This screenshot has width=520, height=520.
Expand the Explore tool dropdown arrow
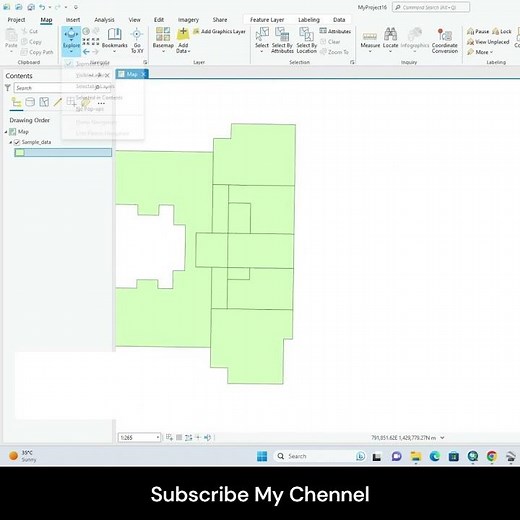pyautogui.click(x=71, y=52)
